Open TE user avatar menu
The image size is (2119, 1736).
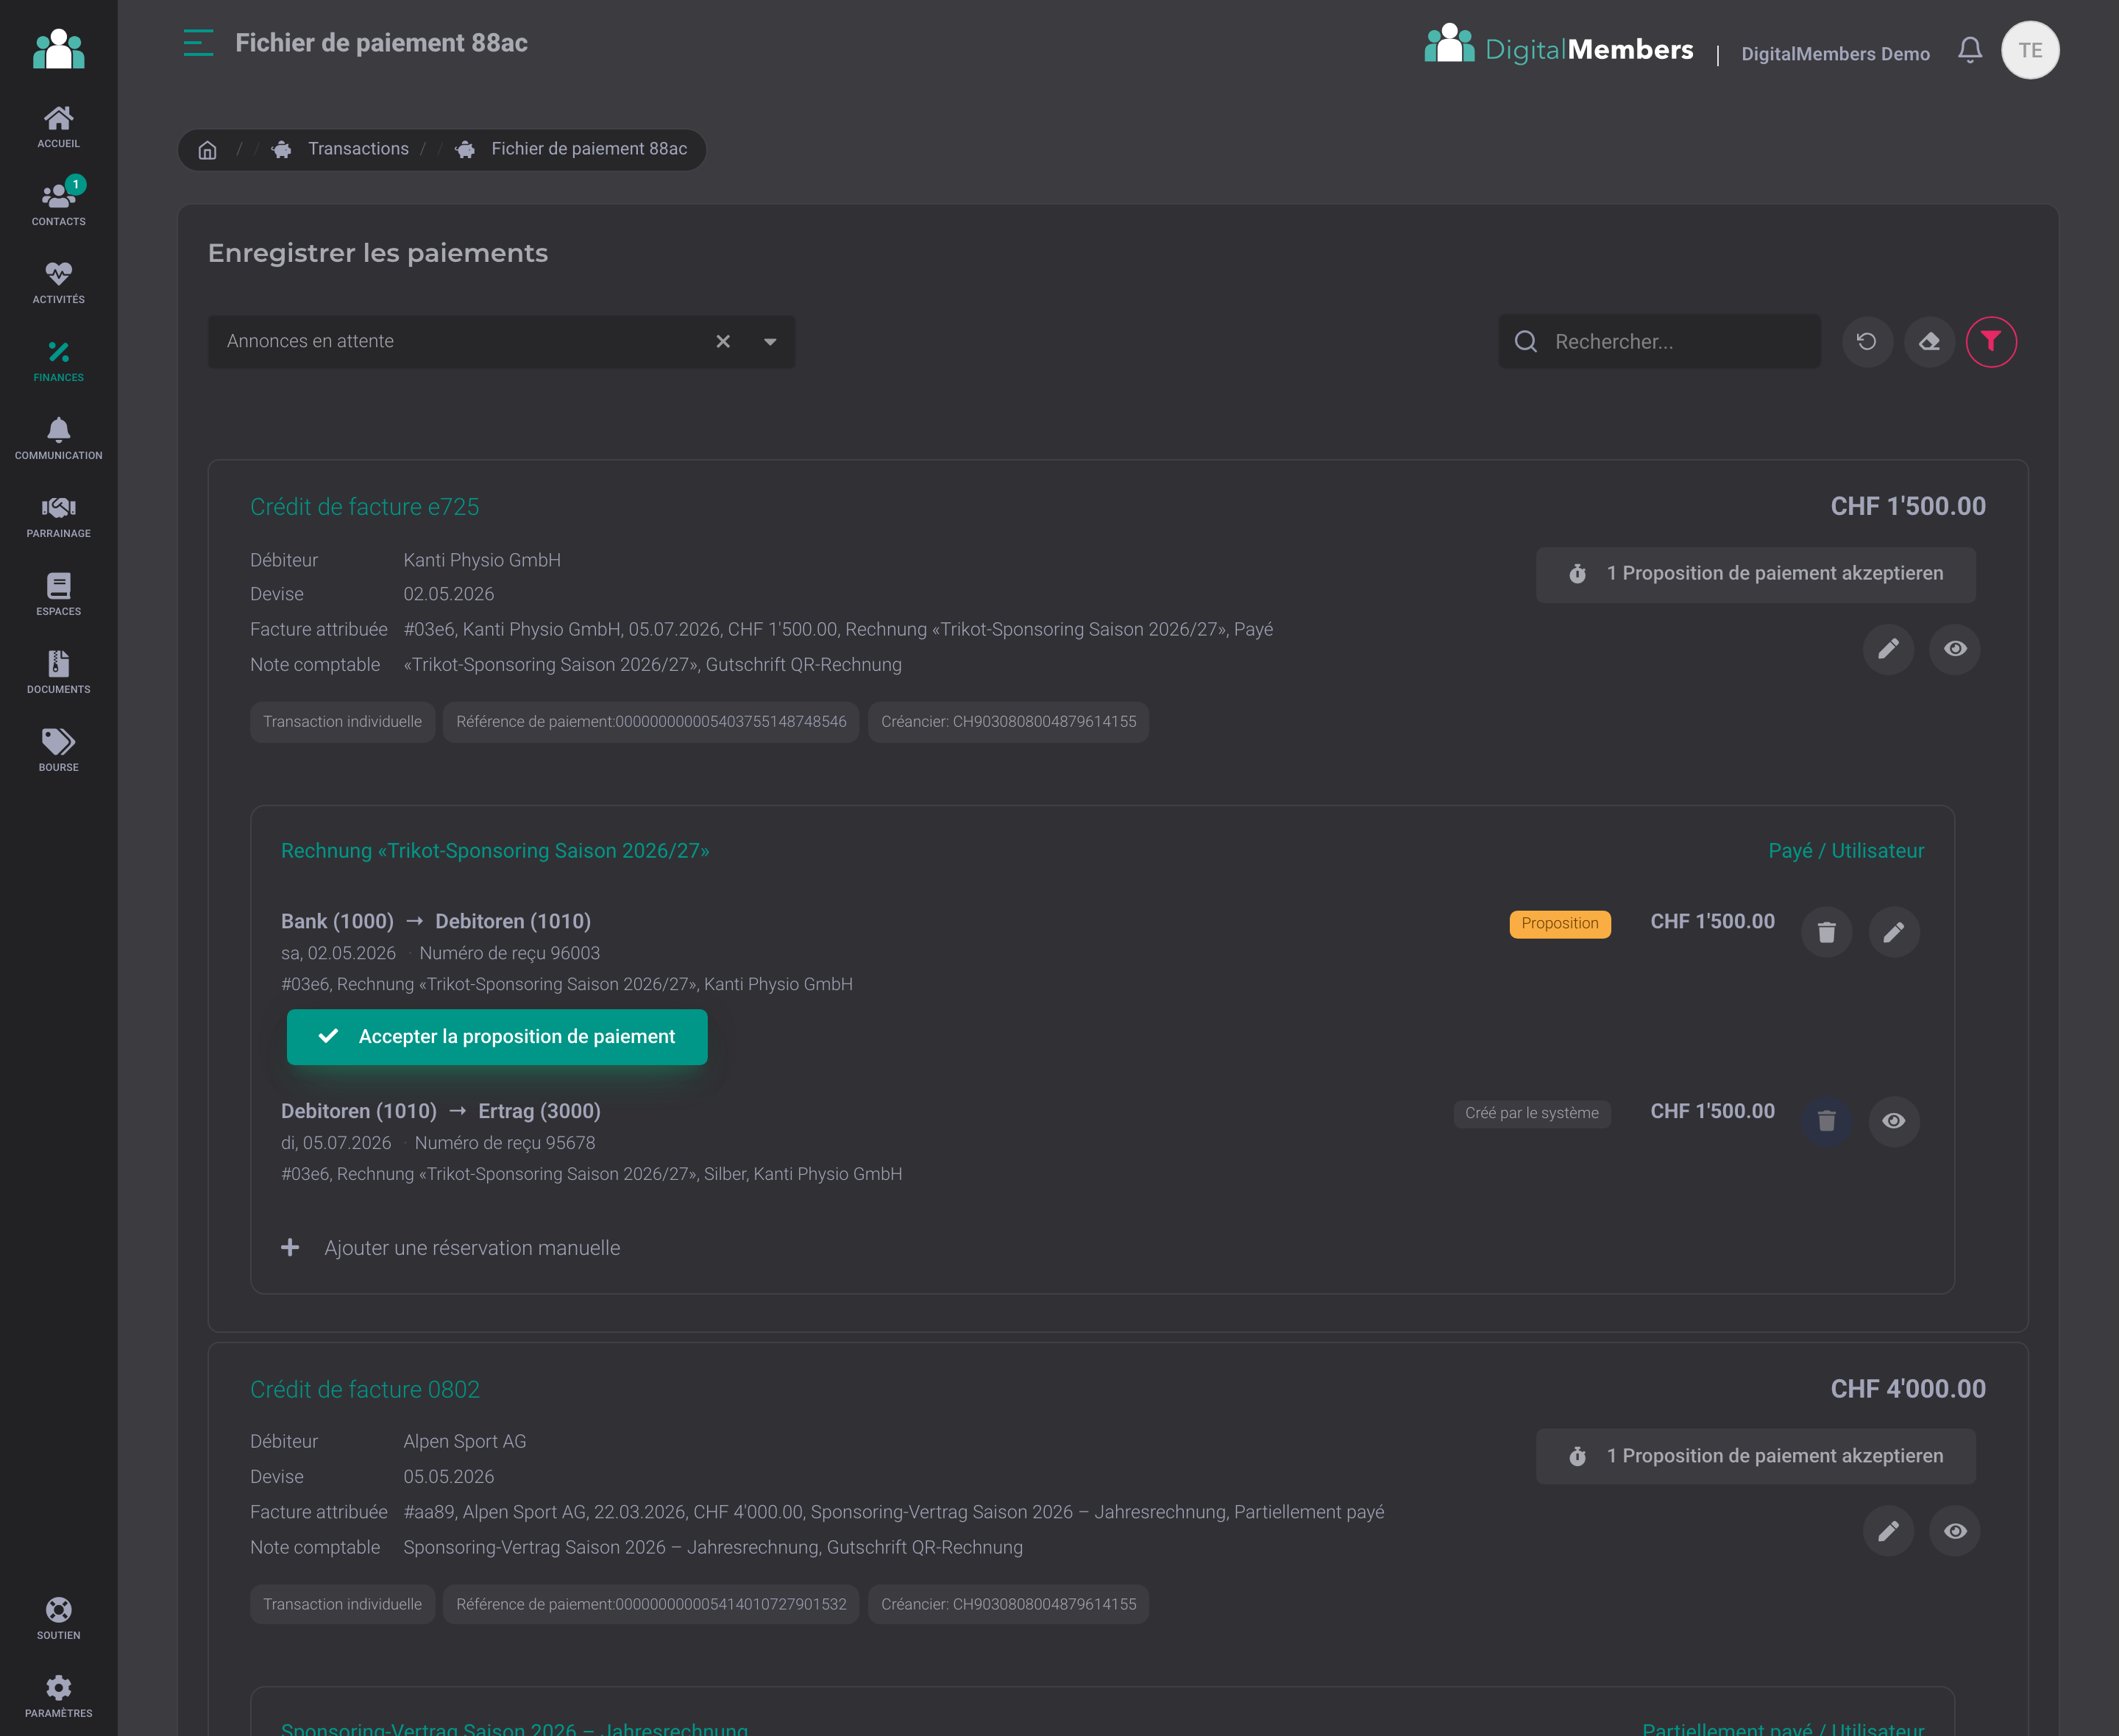[x=2029, y=50]
